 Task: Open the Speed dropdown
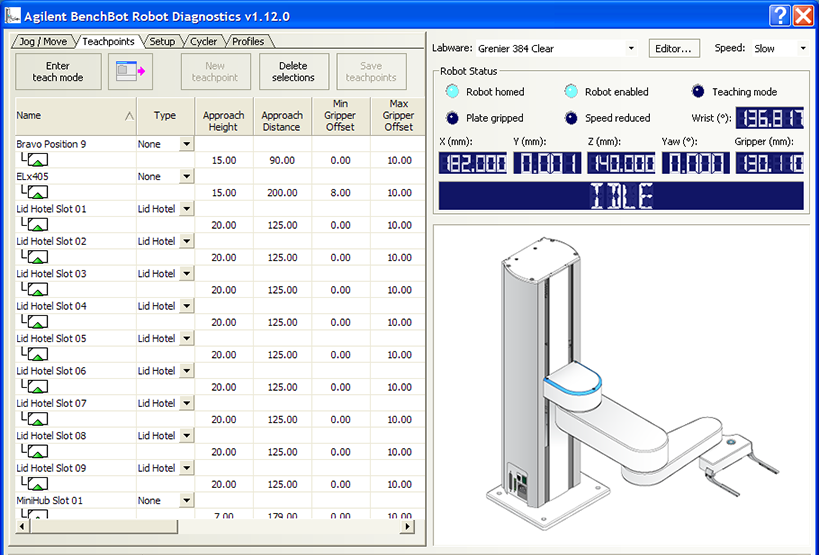(x=802, y=48)
